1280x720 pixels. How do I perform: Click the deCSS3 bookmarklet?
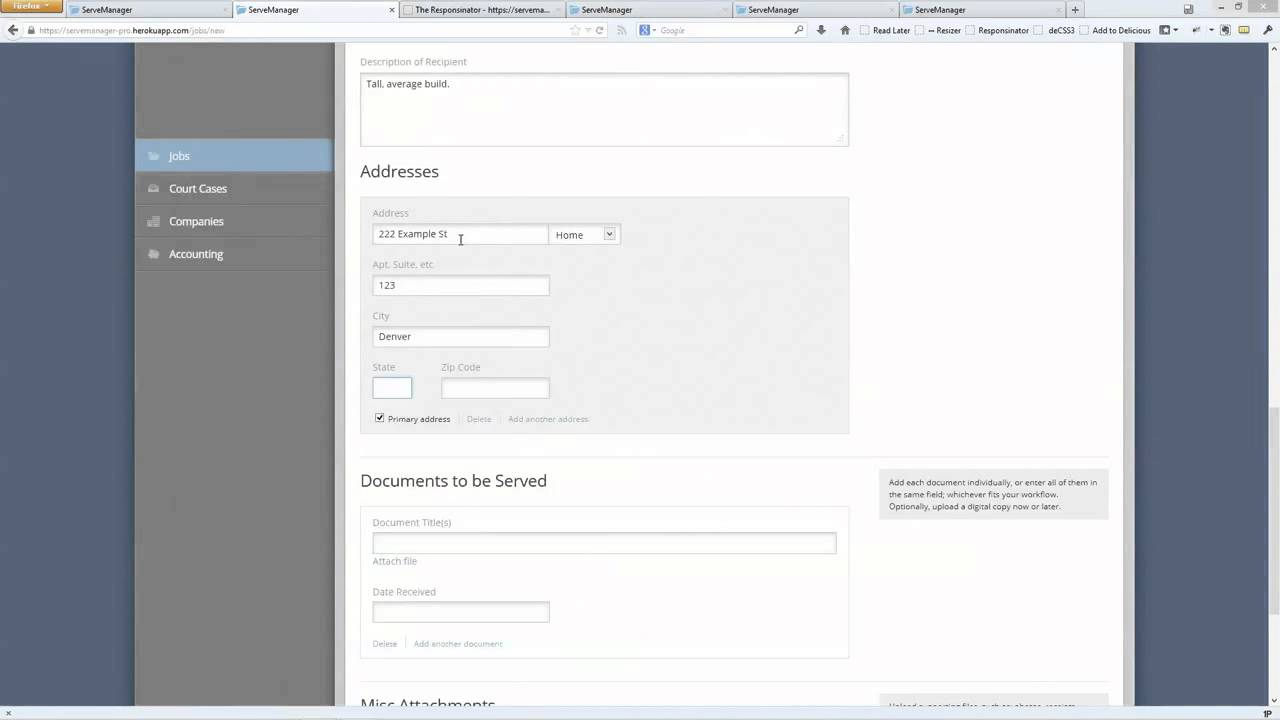(1054, 30)
